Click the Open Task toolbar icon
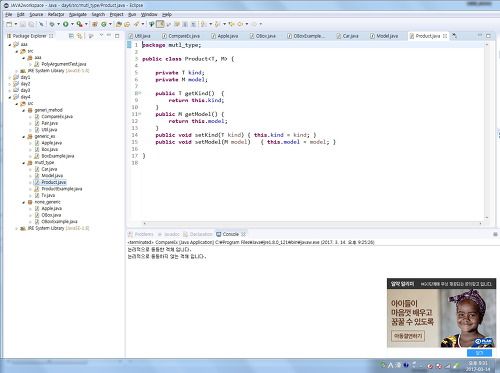500x373 pixels. coord(127,24)
